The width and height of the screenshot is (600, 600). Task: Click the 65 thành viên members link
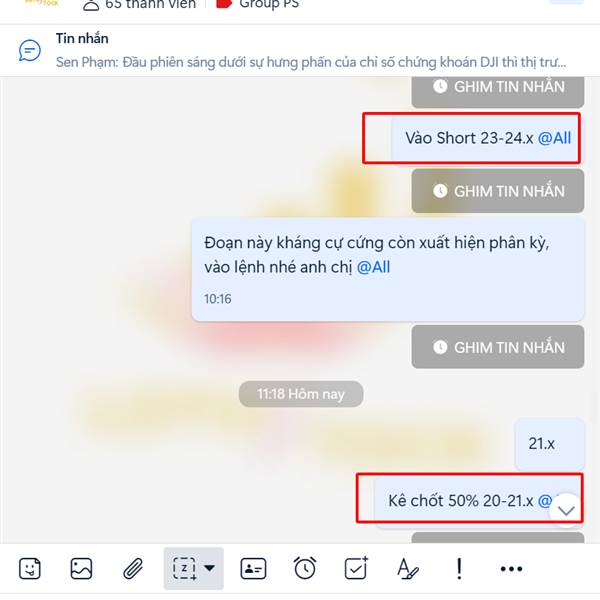(140, 5)
